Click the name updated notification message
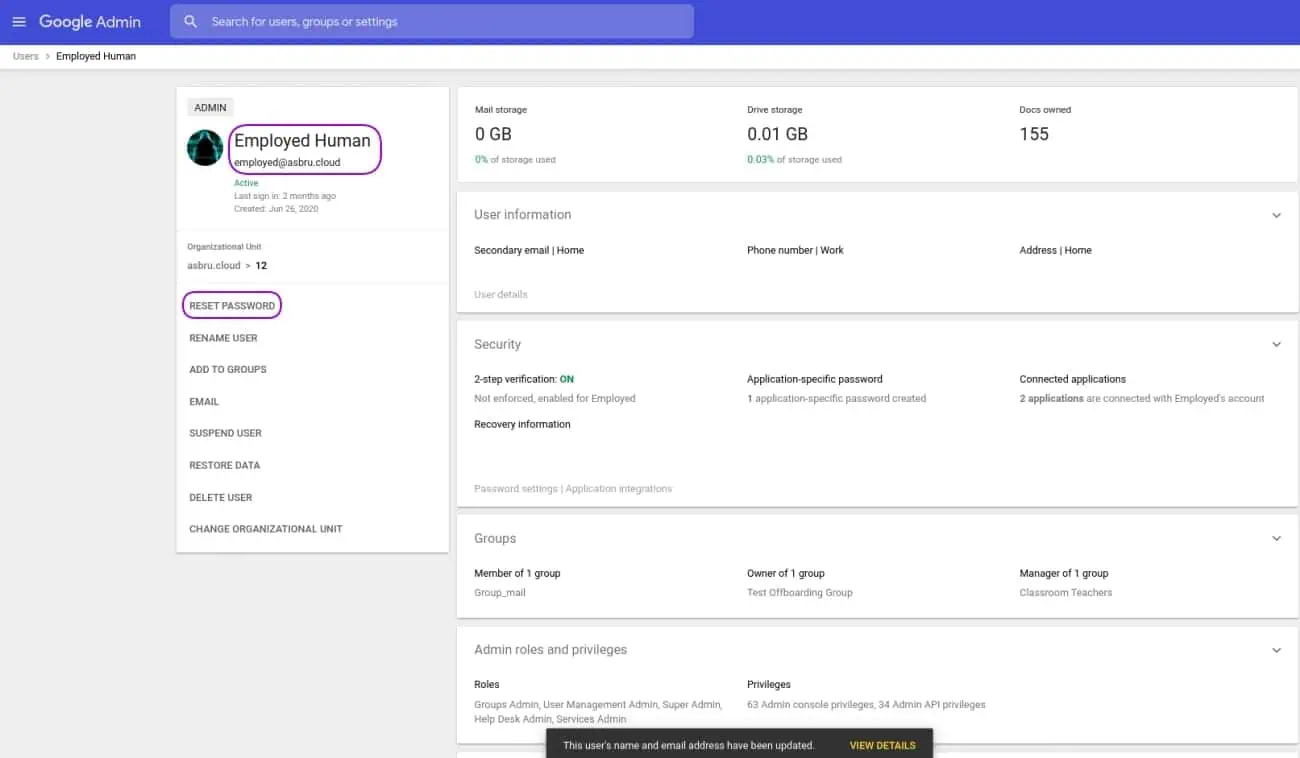The width and height of the screenshot is (1300, 758). pos(688,745)
